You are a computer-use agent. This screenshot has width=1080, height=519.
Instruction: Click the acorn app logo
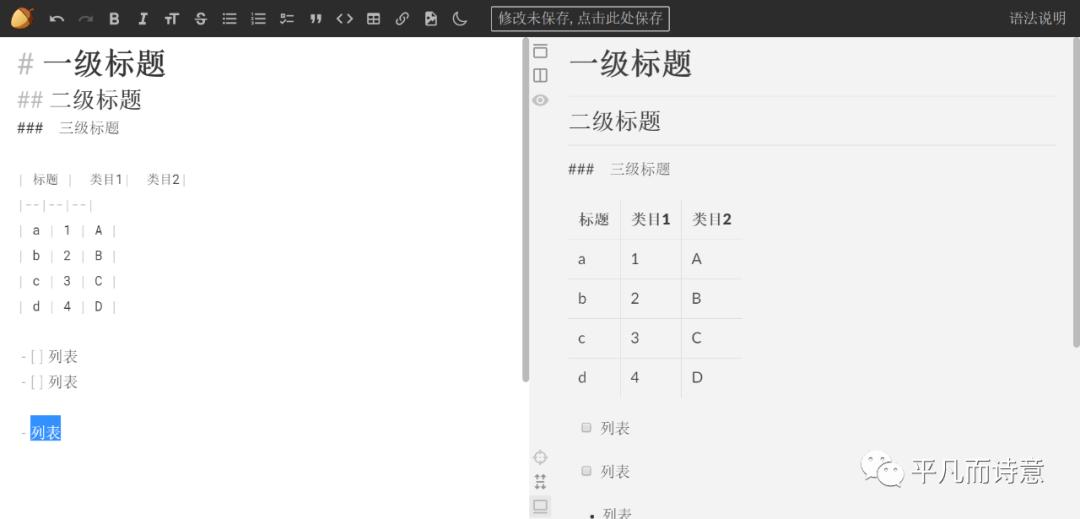coord(22,19)
